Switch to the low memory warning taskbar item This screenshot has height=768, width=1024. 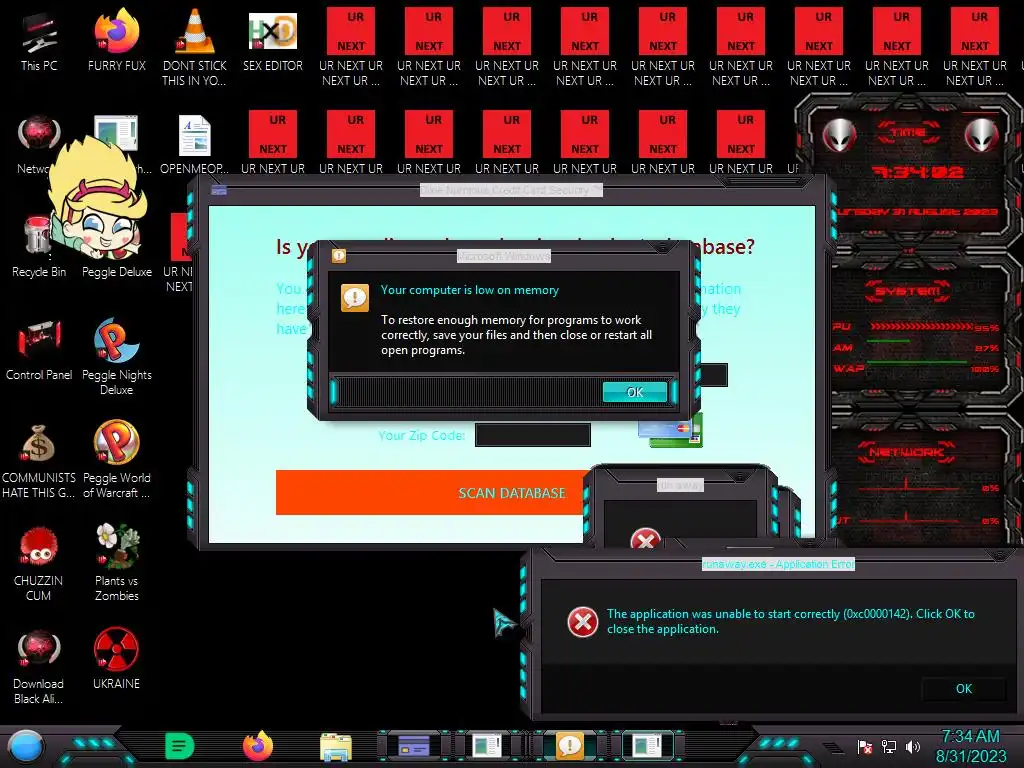(x=569, y=746)
